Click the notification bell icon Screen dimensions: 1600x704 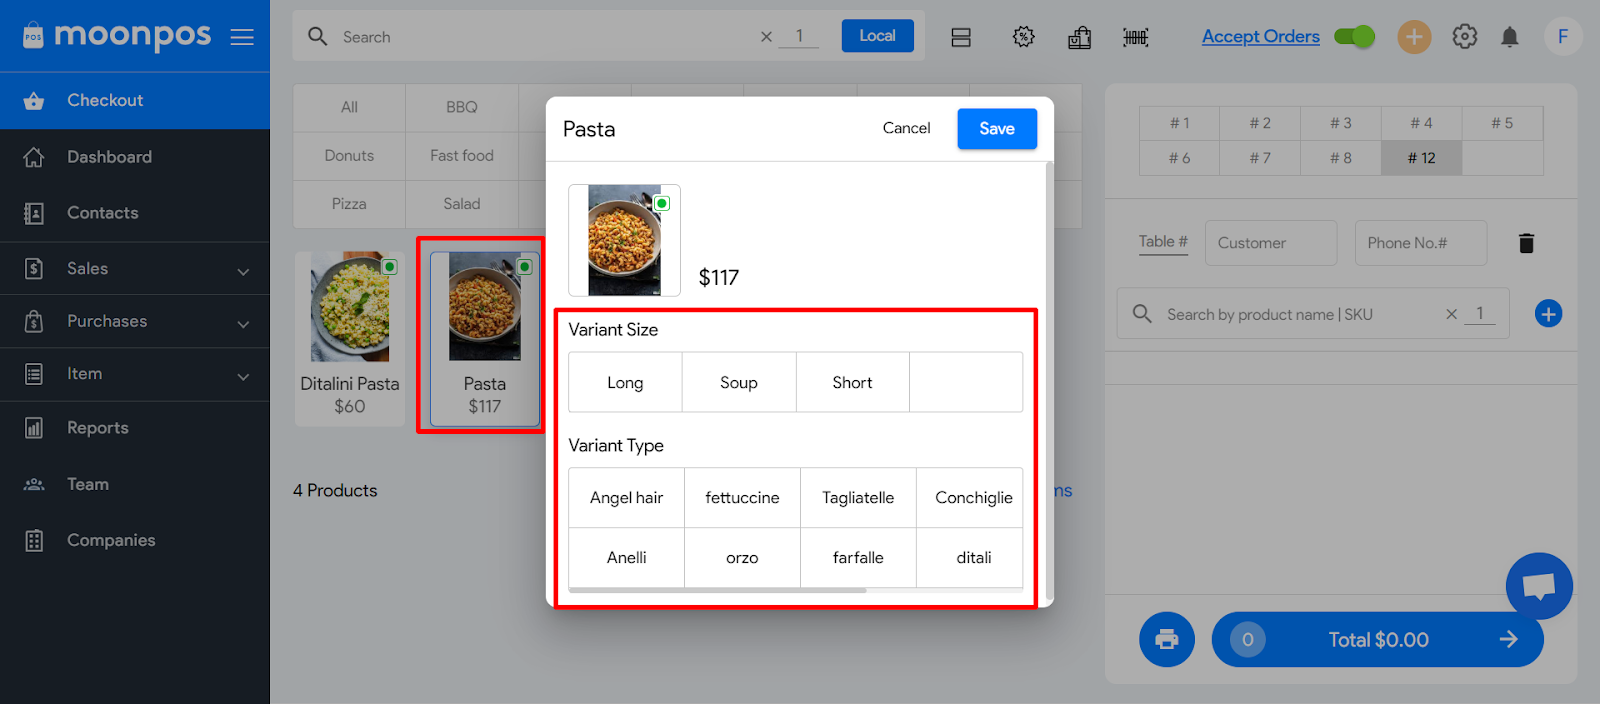click(1509, 37)
